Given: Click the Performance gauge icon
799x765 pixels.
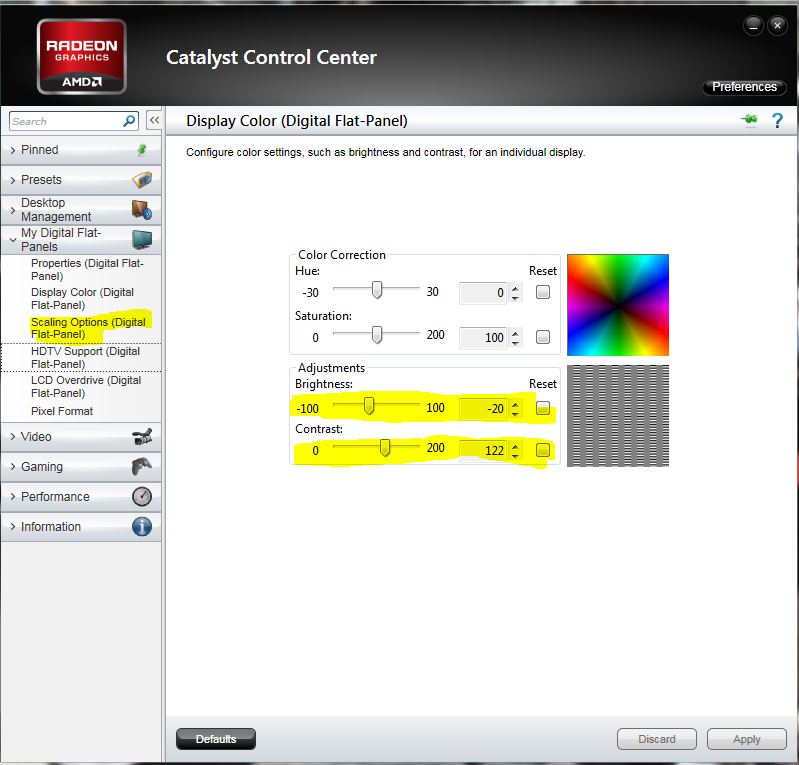Looking at the screenshot, I should 142,496.
